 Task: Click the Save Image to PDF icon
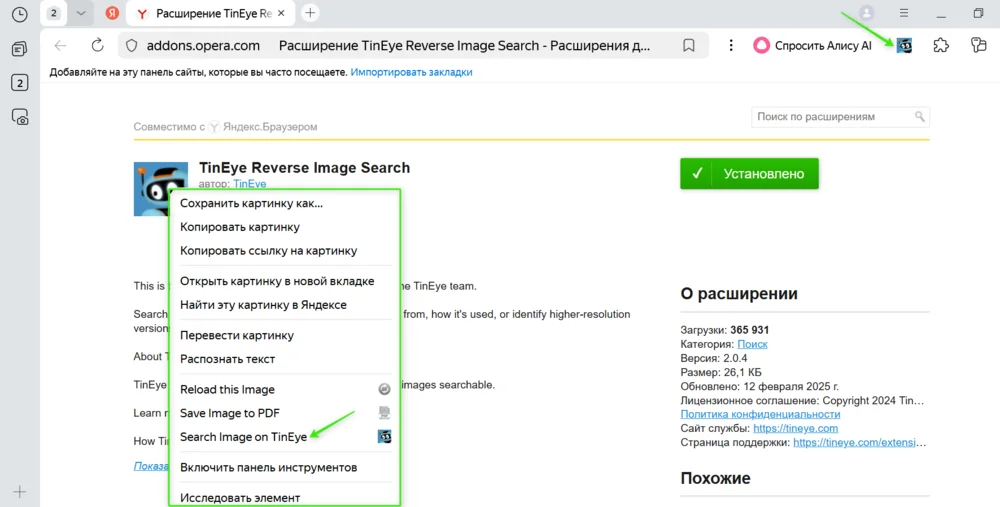click(x=384, y=413)
